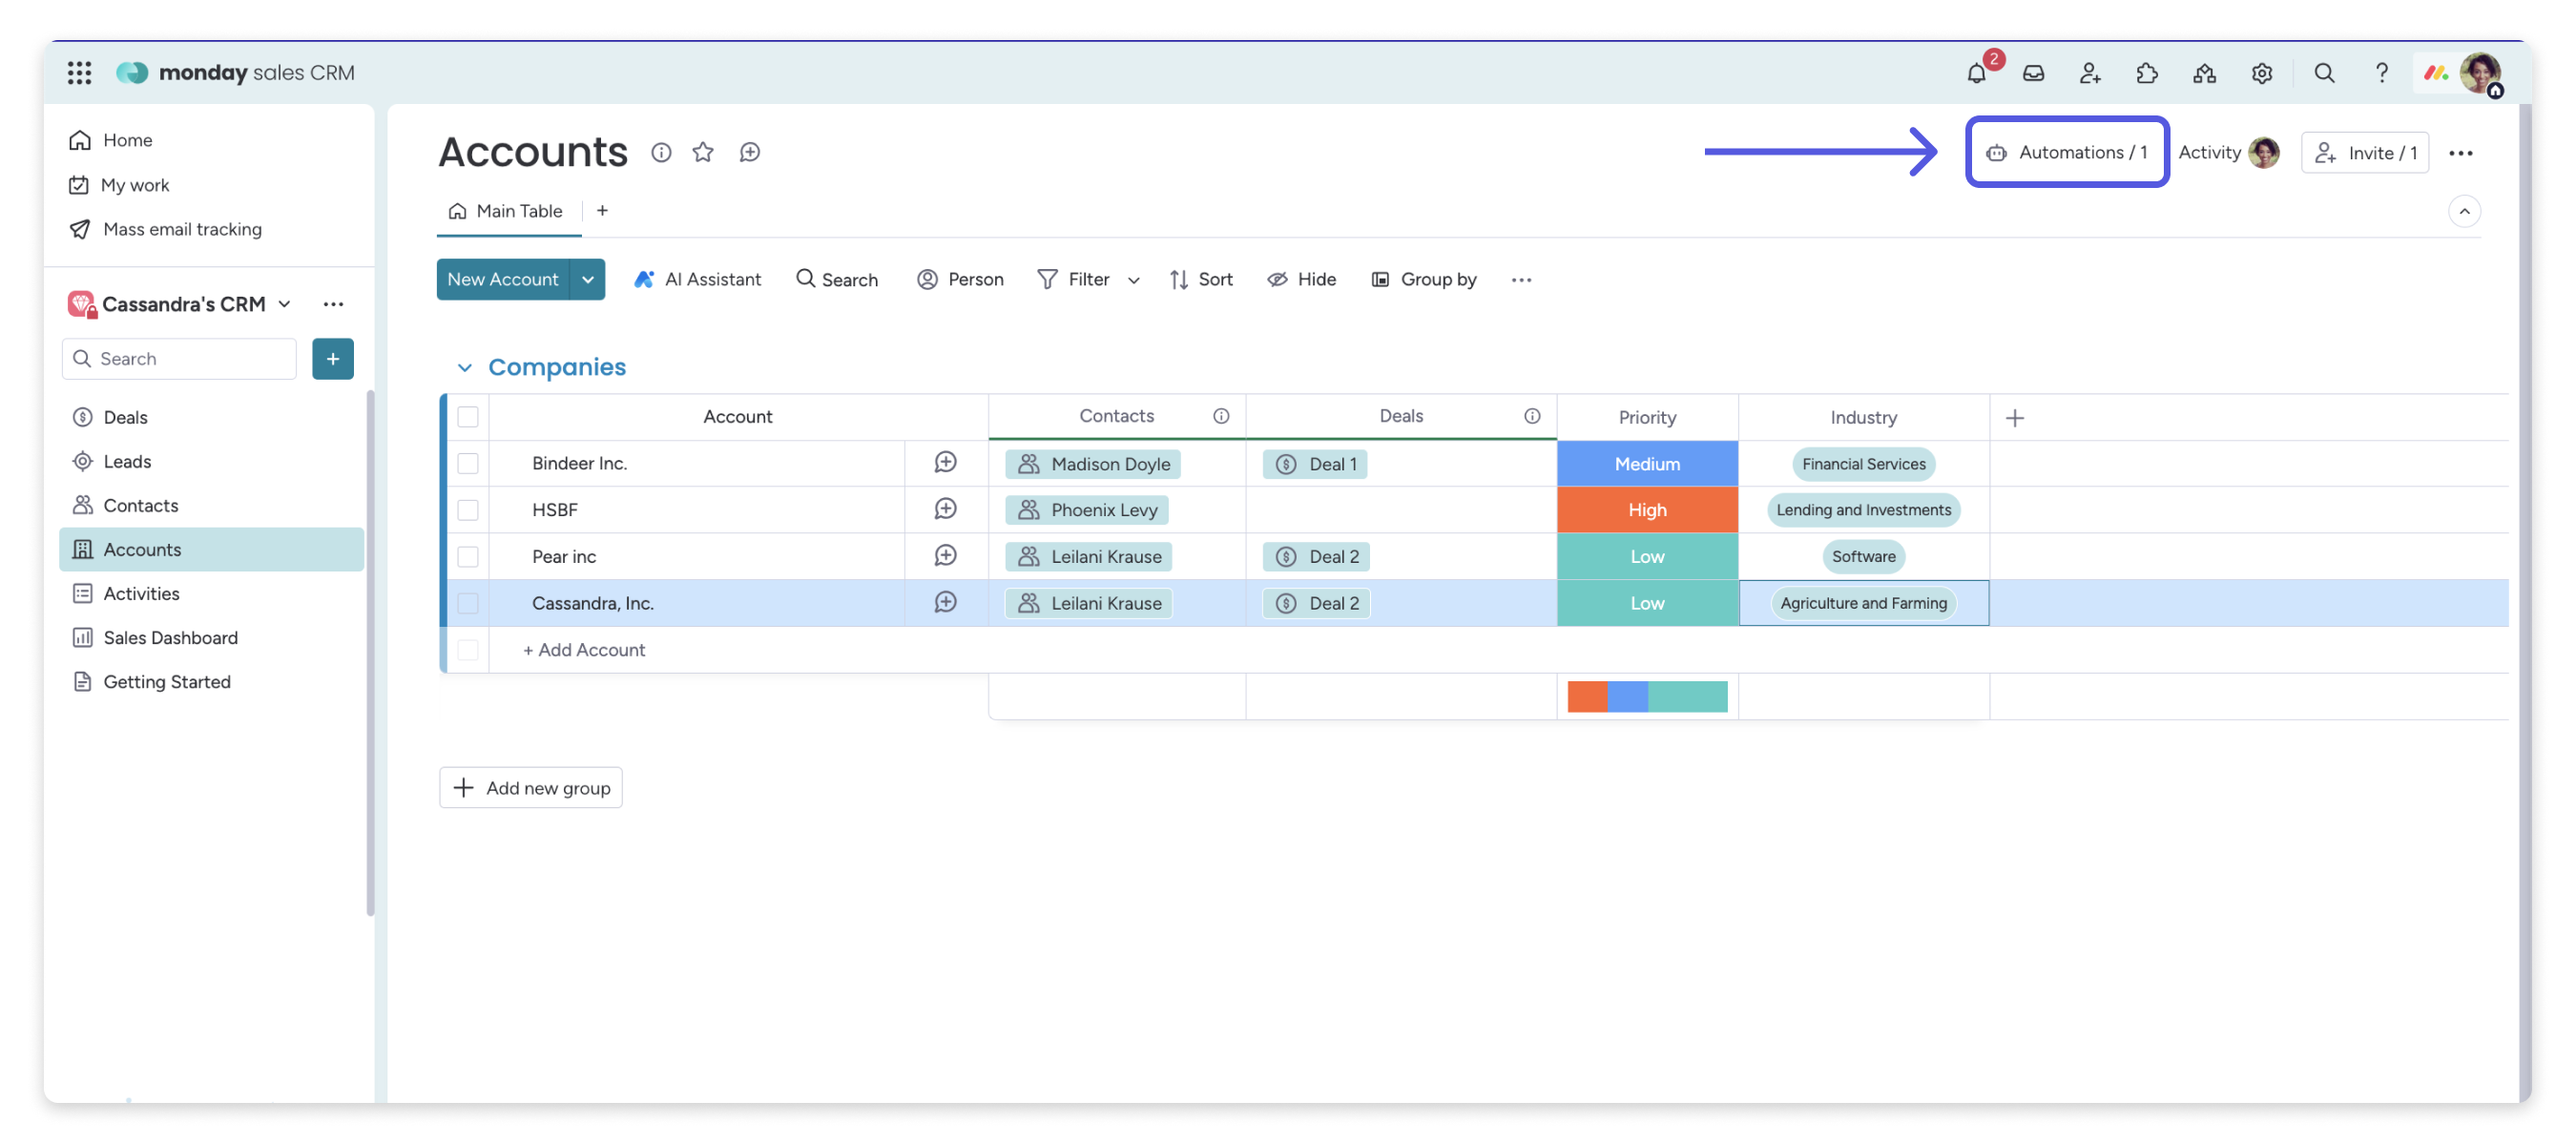This screenshot has width=2576, height=1143.
Task: Collapse the Companies group chevron
Action: pos(465,368)
